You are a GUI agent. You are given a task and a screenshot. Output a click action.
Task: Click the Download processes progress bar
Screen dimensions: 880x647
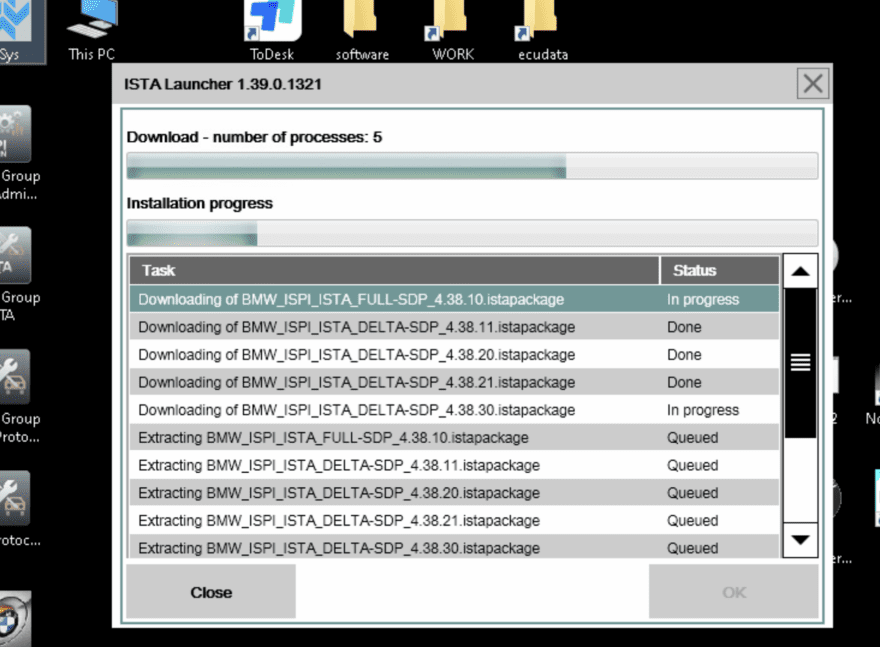(x=472, y=166)
